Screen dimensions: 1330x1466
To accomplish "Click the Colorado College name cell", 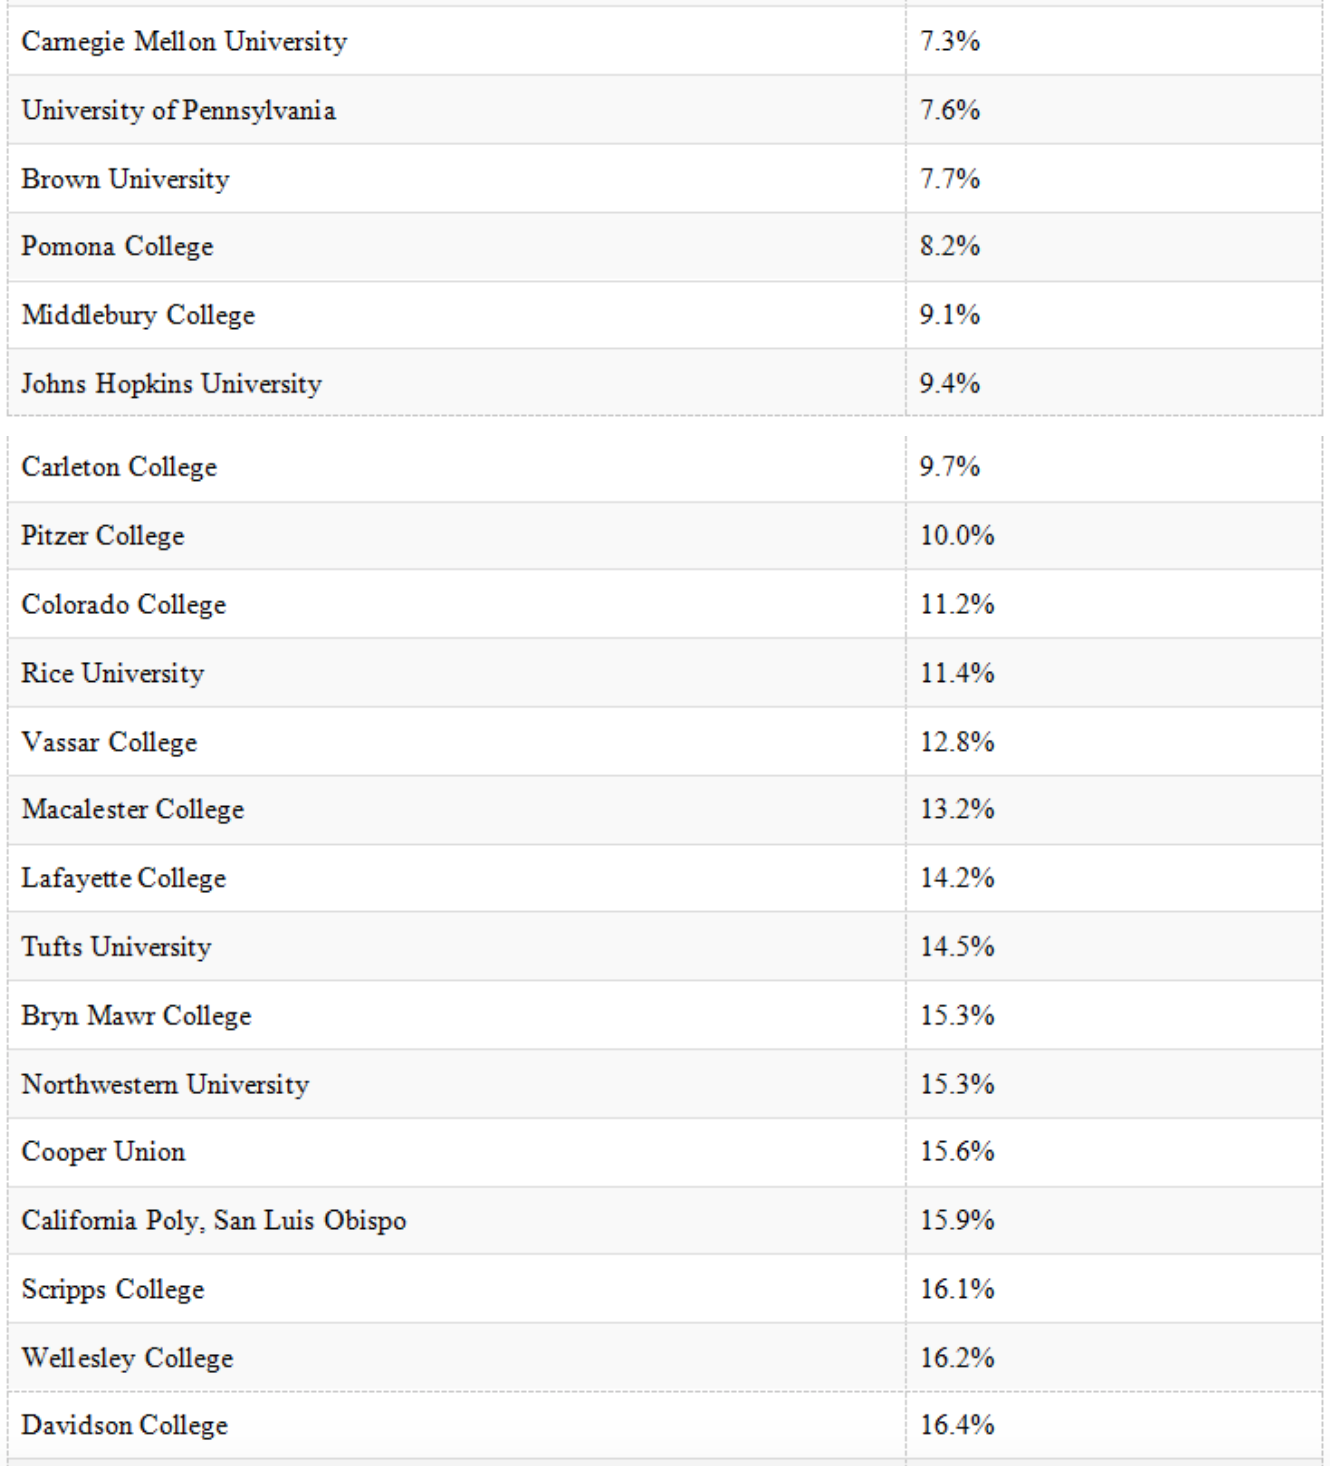I will click(x=123, y=605).
